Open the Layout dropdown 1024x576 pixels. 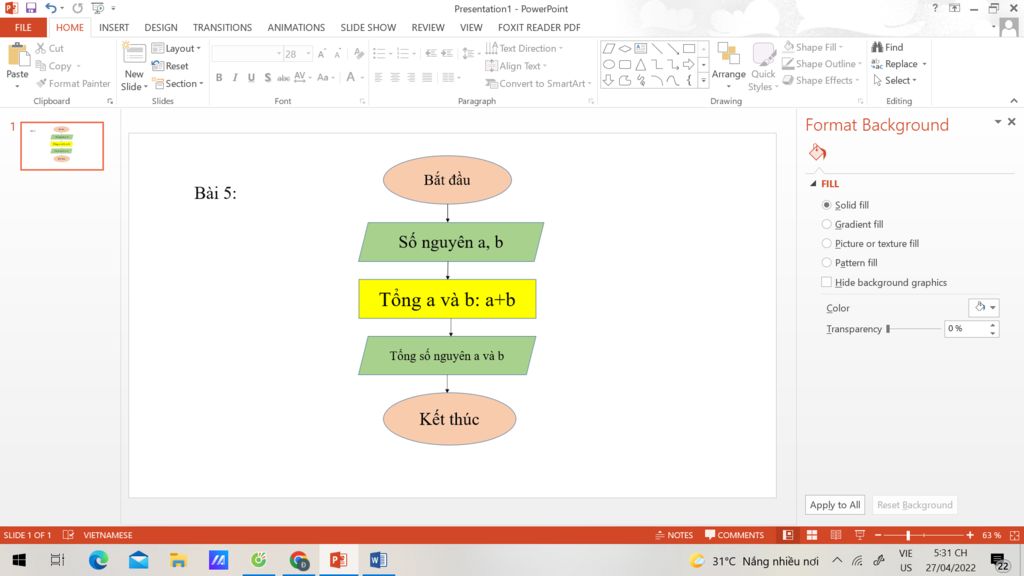click(176, 48)
